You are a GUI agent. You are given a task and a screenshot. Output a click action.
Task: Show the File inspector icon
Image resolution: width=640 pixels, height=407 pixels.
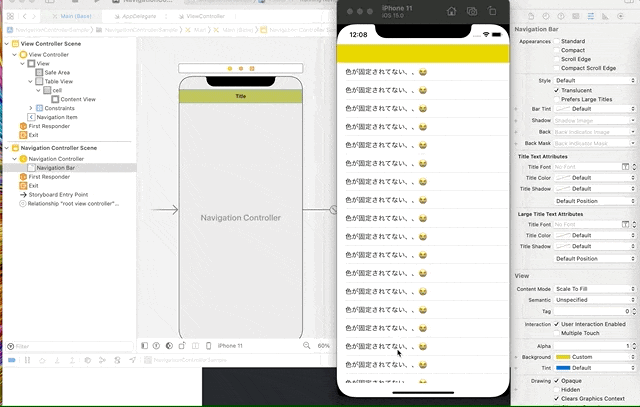[531, 16]
